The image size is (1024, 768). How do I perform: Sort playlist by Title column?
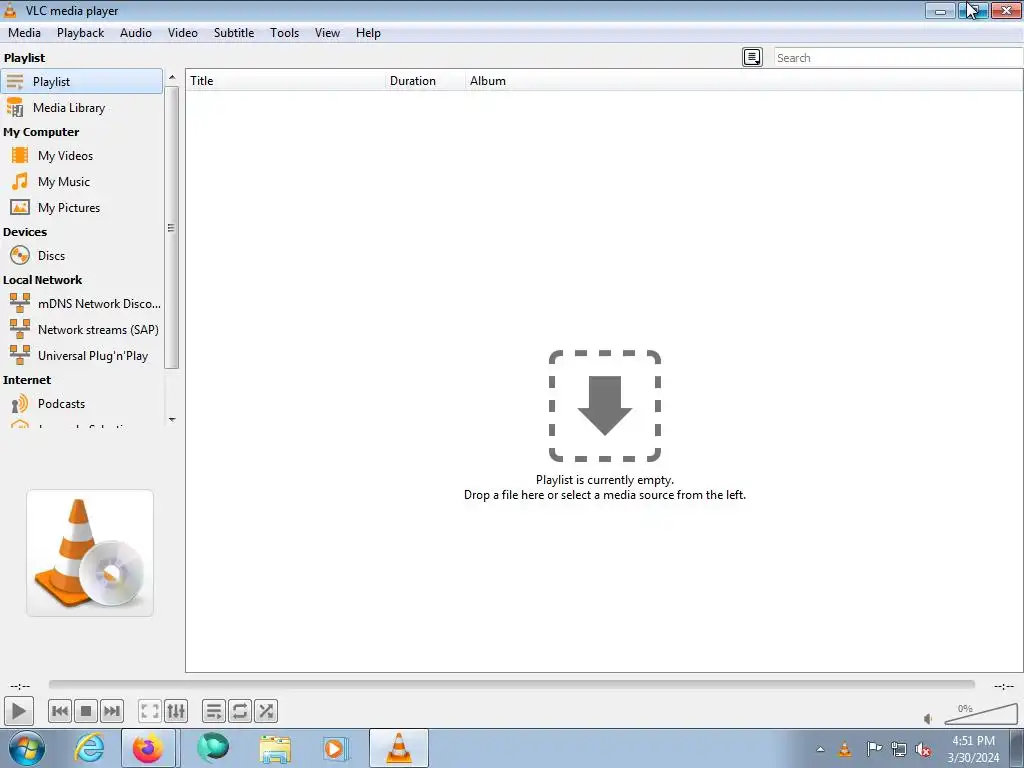tap(285, 81)
